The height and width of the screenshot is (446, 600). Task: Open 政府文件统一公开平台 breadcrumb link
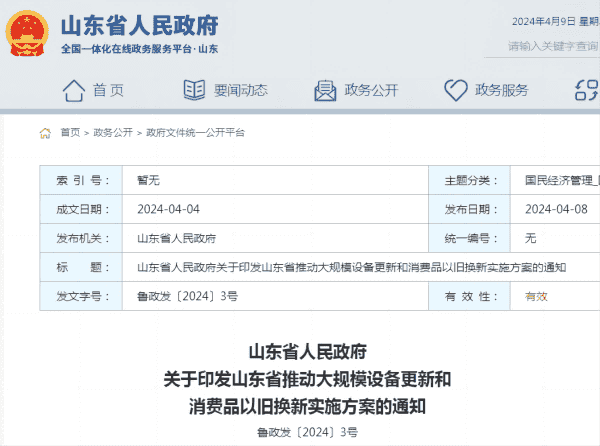pyautogui.click(x=194, y=132)
